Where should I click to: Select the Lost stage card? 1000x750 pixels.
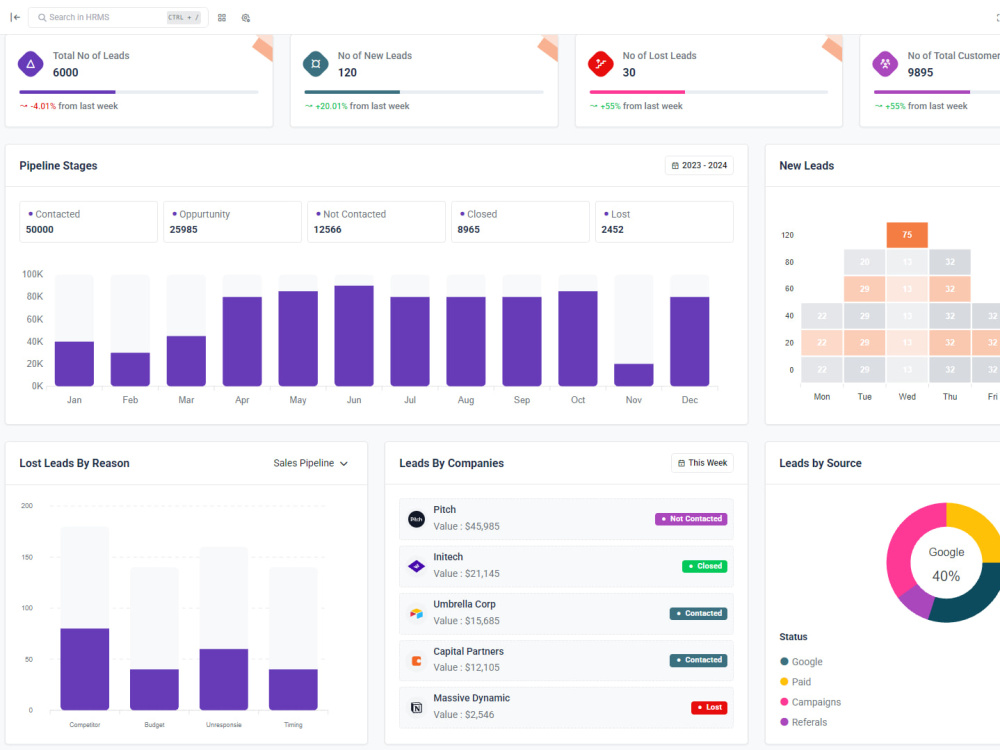click(664, 222)
